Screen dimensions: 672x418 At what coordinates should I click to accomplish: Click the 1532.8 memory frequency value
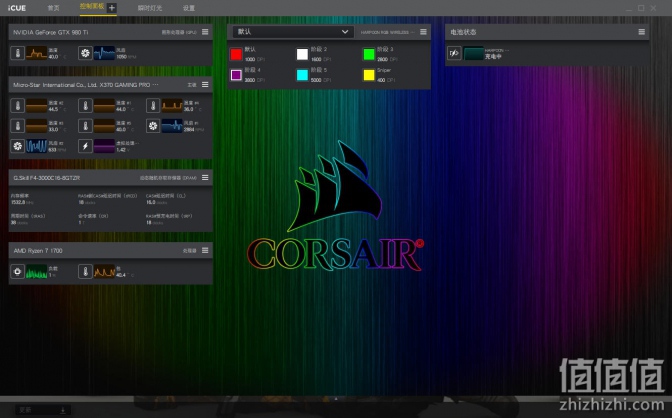coord(18,202)
